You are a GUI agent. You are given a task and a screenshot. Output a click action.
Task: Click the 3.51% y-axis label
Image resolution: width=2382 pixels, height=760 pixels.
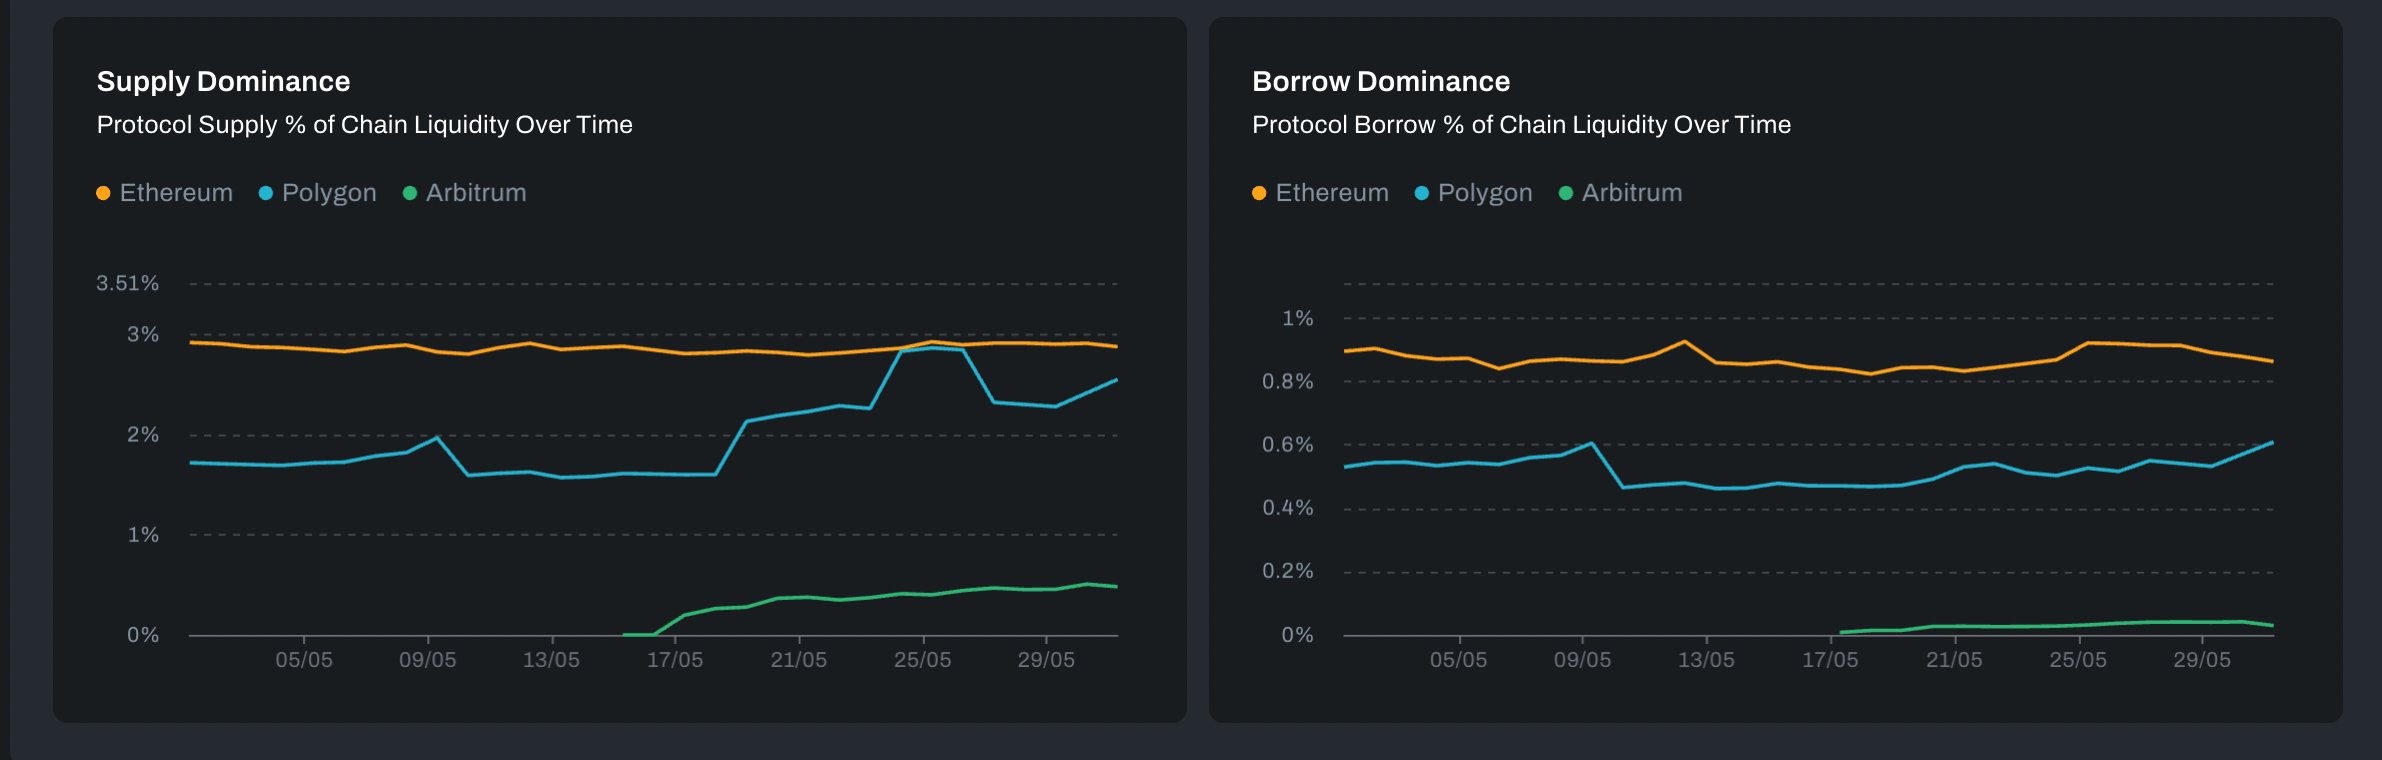[x=128, y=284]
